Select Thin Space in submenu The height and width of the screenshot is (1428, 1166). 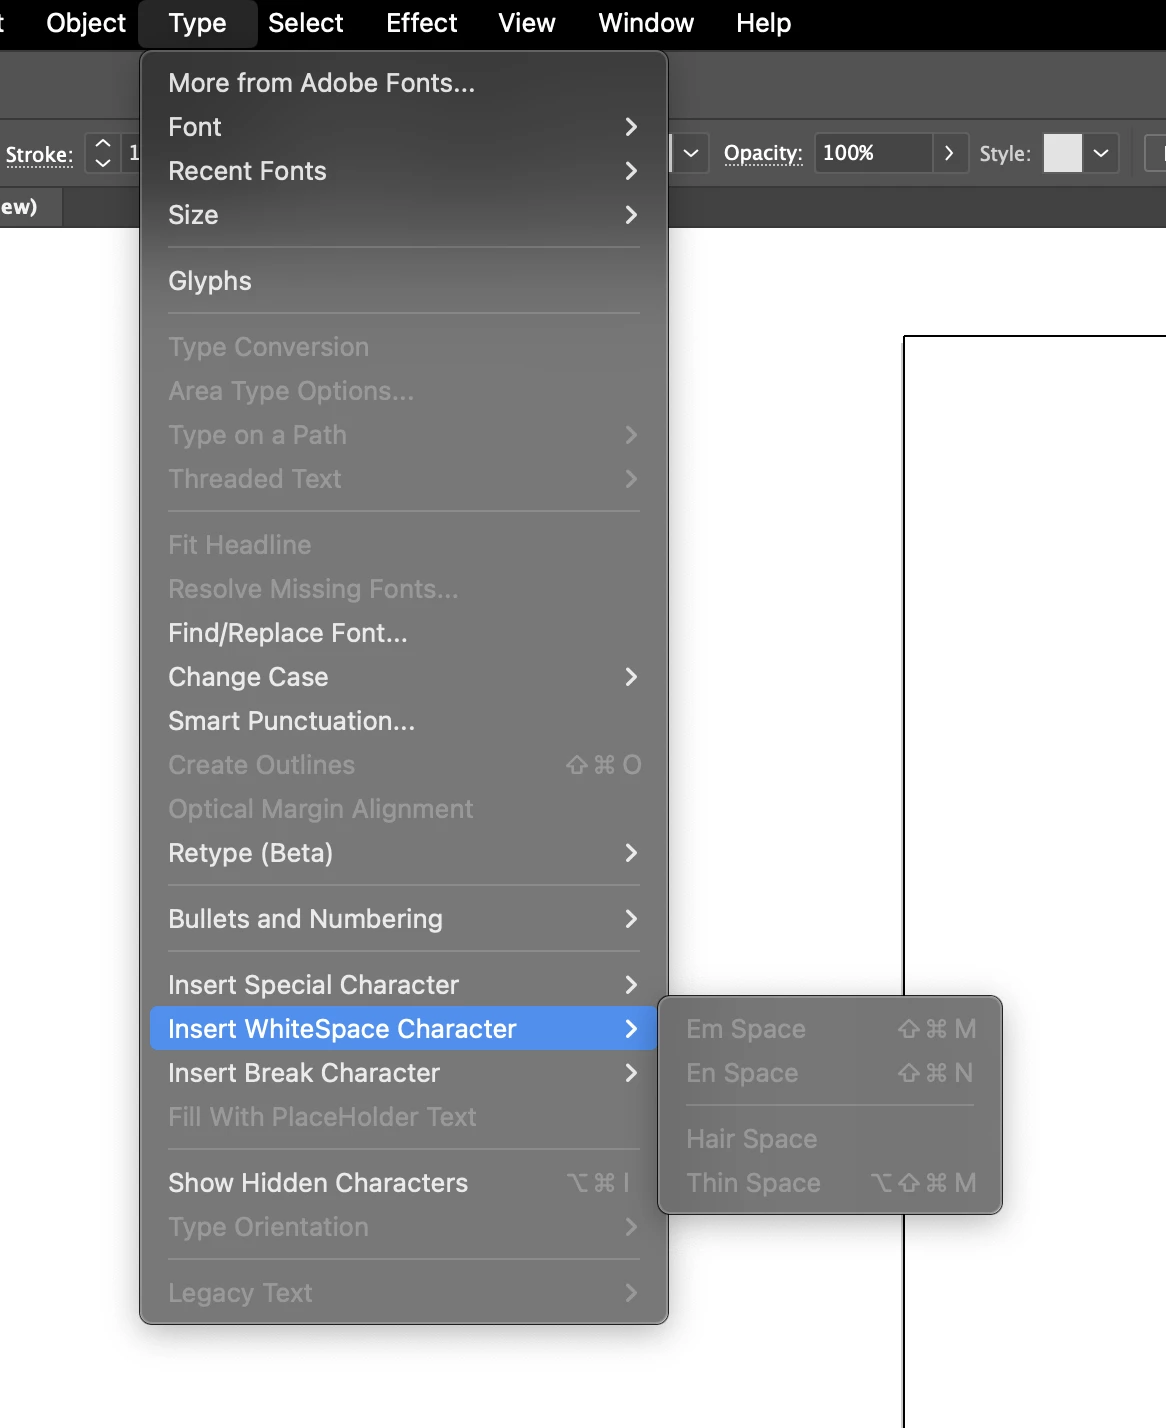(x=830, y=1183)
